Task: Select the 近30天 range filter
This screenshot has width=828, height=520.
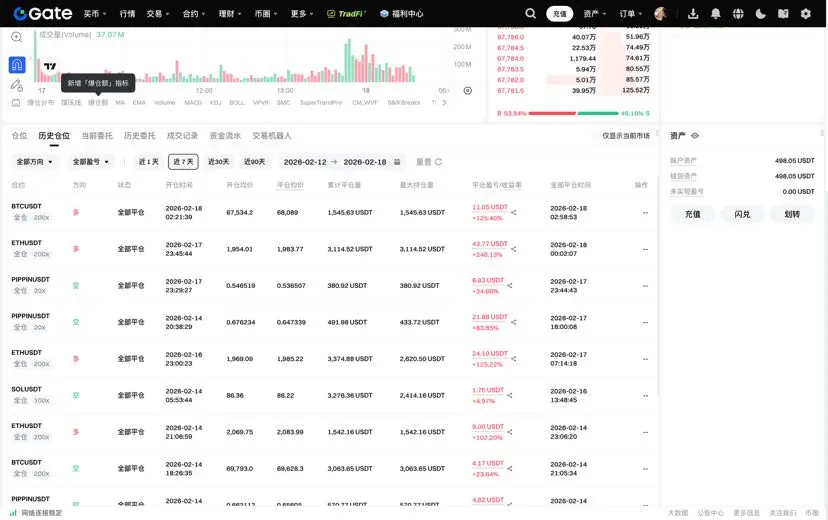Action: (219, 162)
